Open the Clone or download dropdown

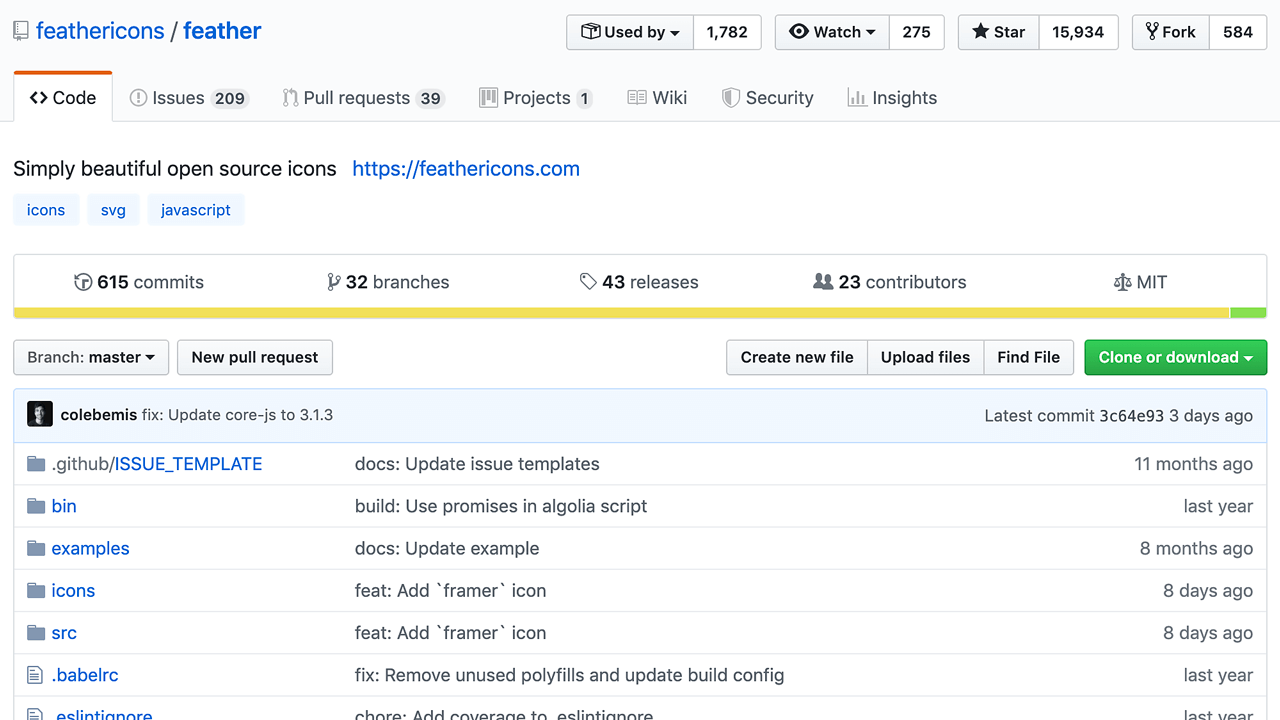[x=1175, y=357]
